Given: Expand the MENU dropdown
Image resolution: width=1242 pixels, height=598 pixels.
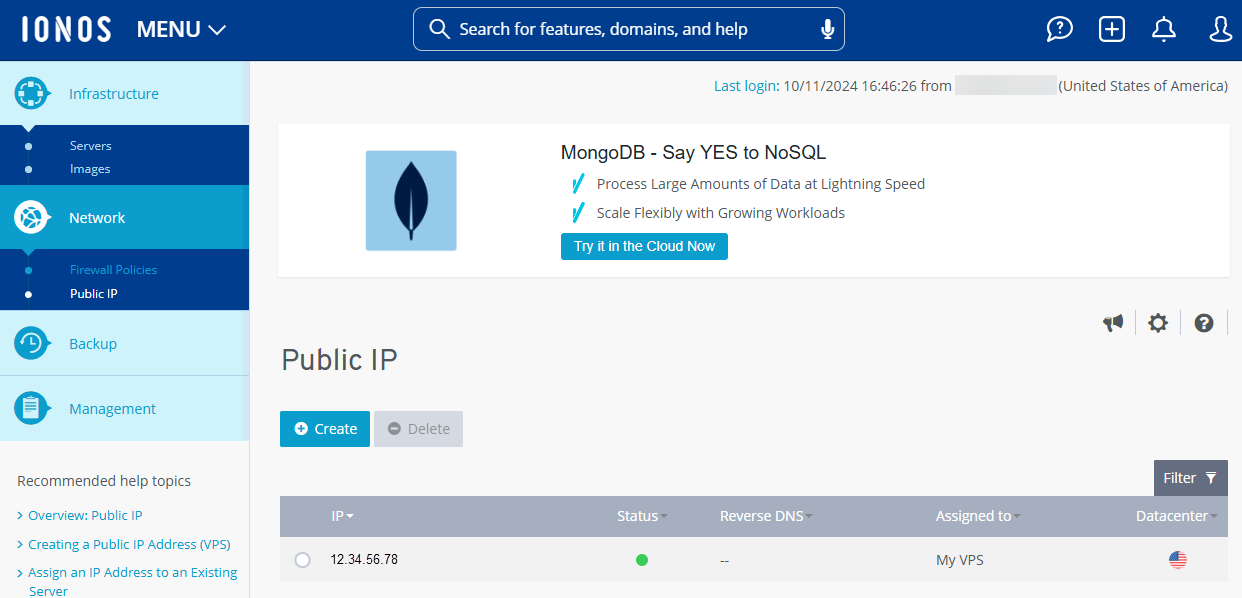Looking at the screenshot, I should click(x=181, y=29).
